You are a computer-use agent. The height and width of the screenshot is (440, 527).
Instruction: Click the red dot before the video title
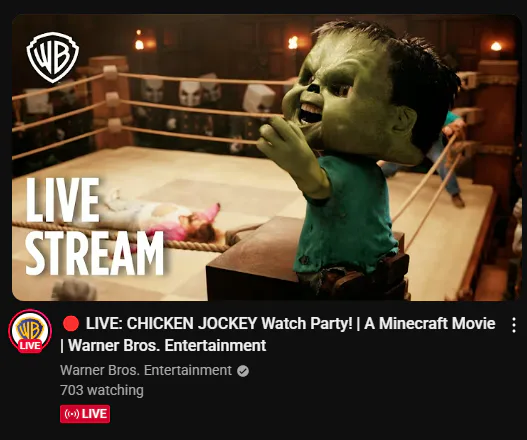click(x=71, y=323)
